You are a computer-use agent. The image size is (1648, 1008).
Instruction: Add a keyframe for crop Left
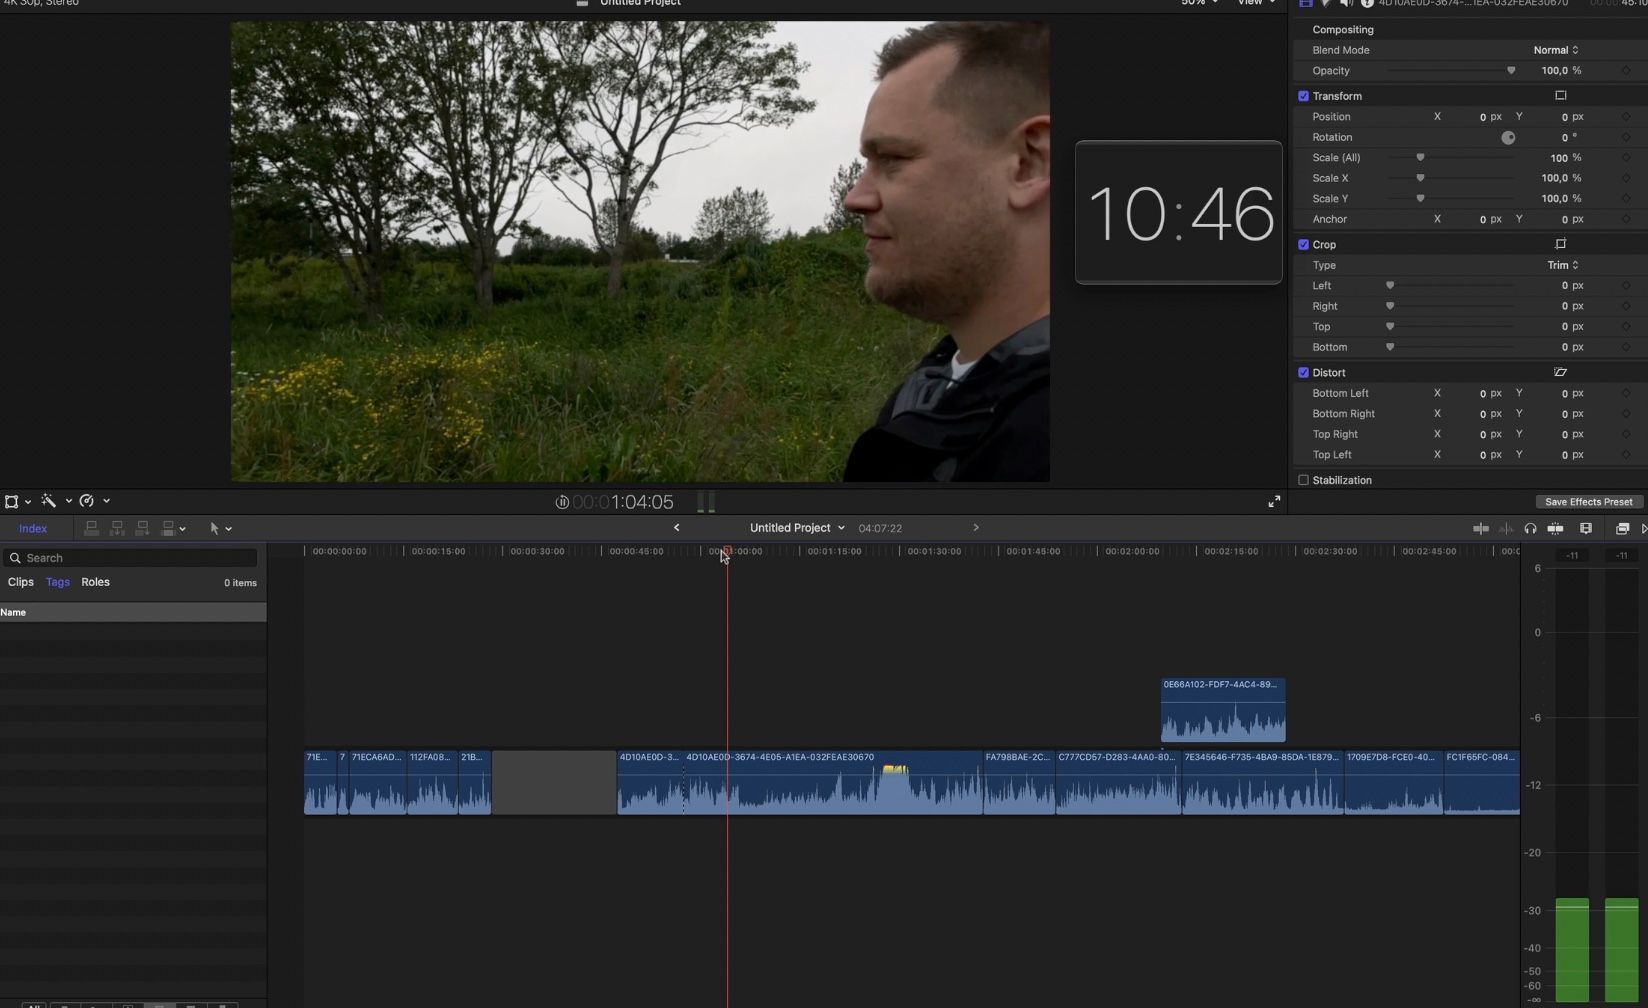[x=1626, y=286]
